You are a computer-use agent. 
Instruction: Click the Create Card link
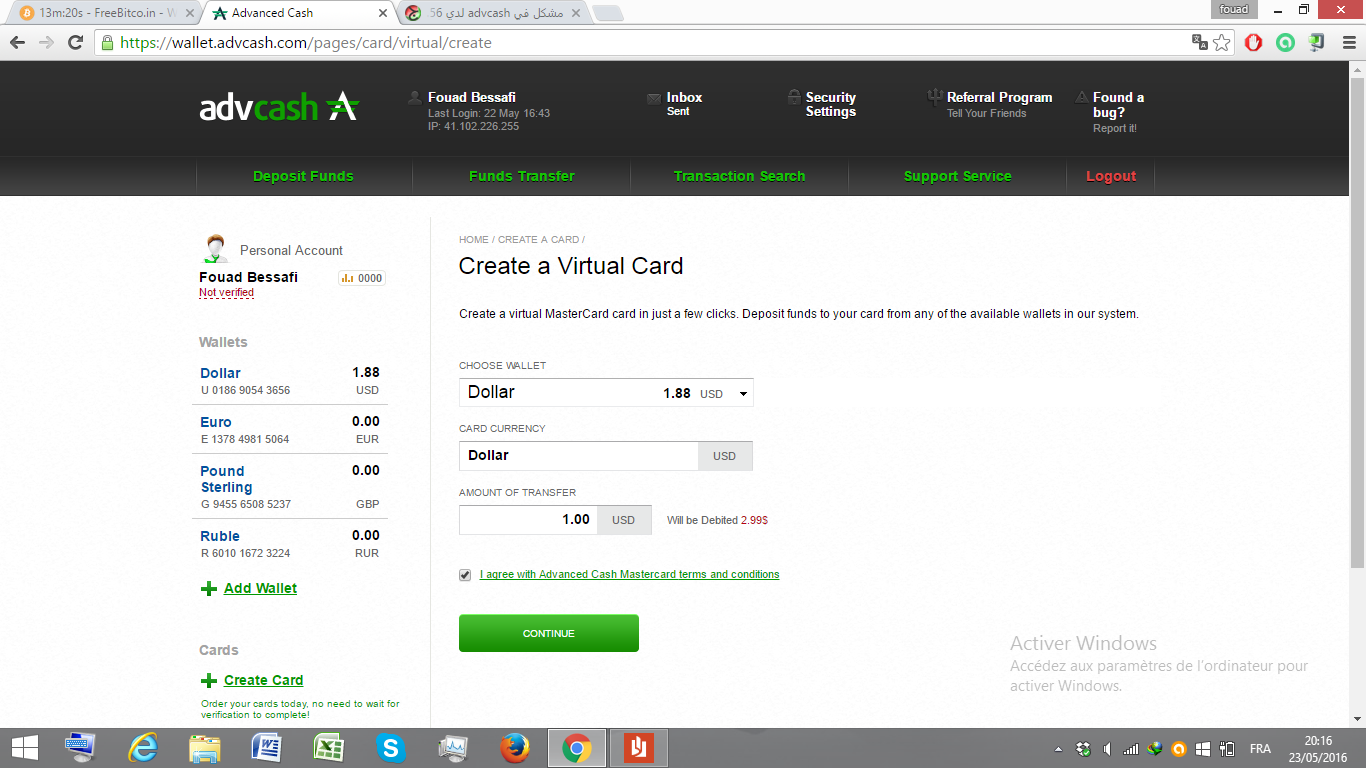(263, 681)
